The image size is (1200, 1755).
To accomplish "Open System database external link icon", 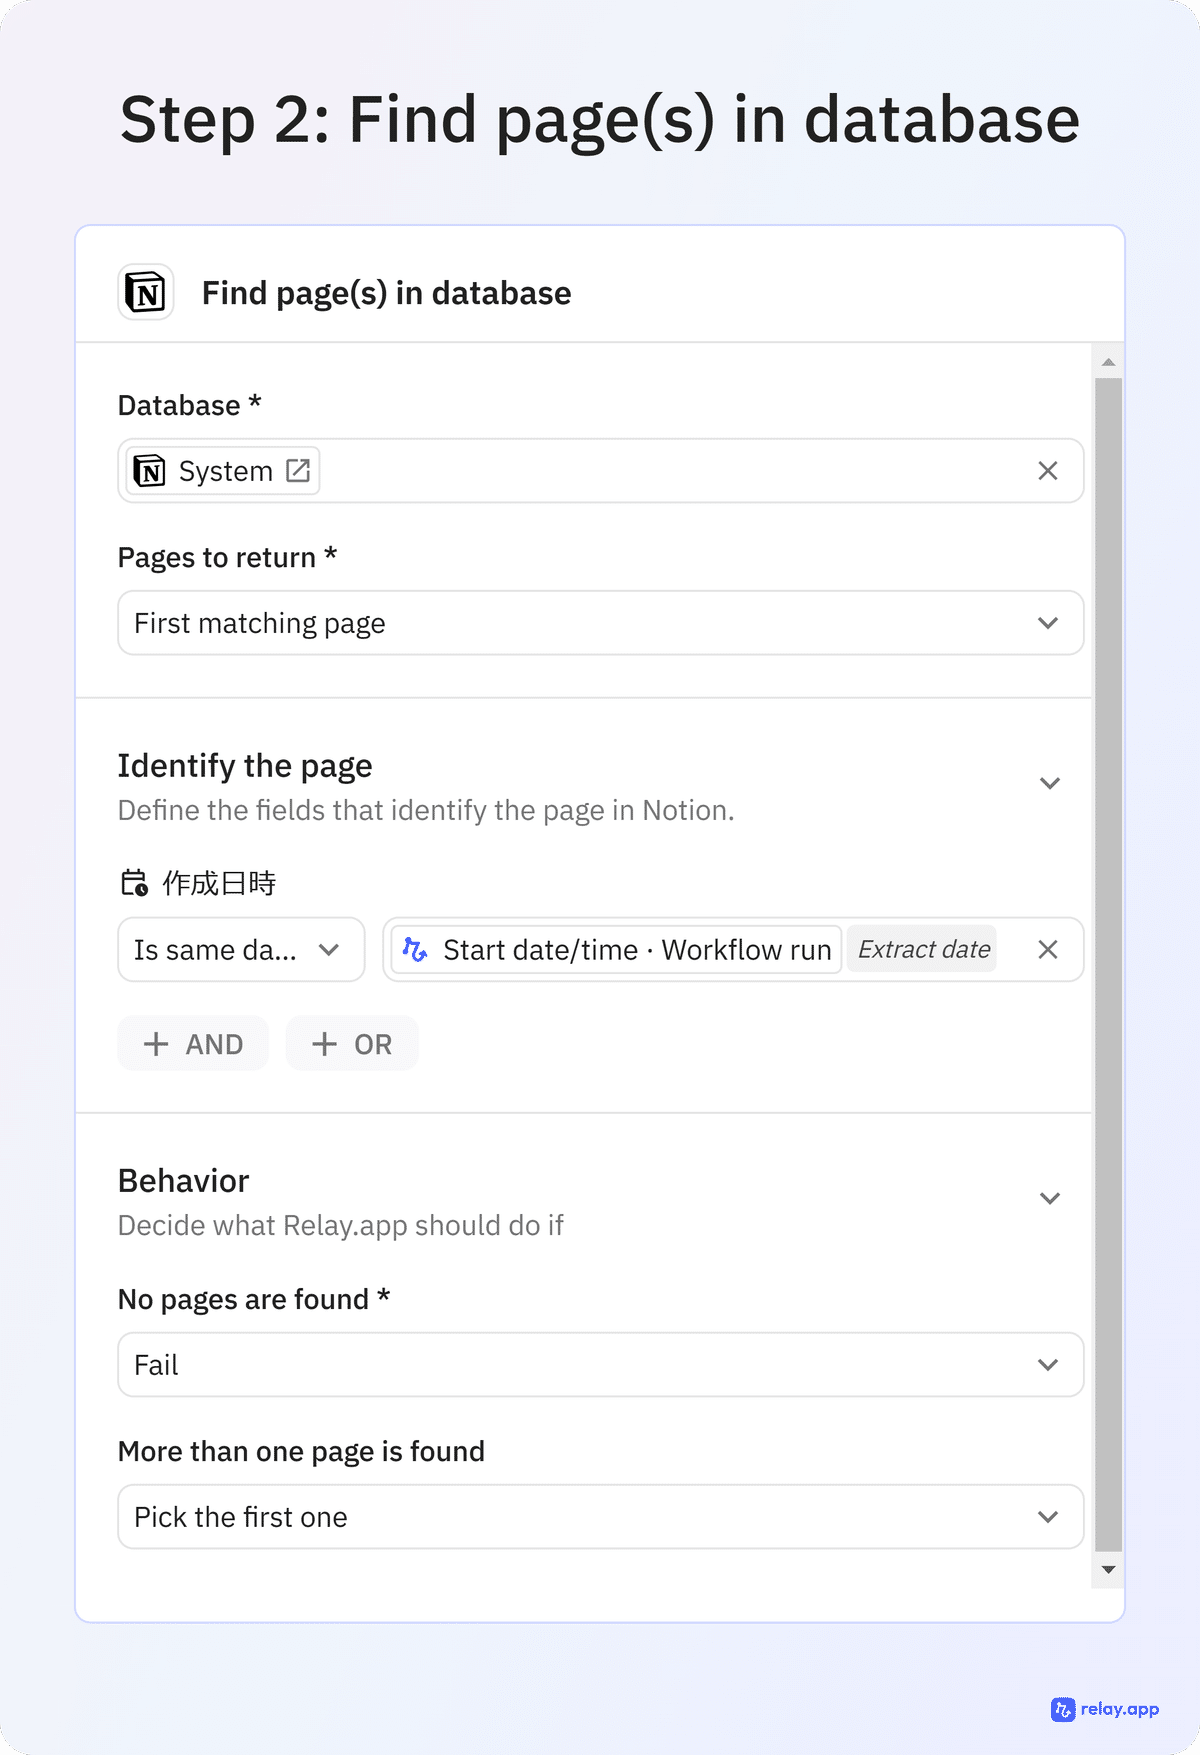I will [298, 470].
